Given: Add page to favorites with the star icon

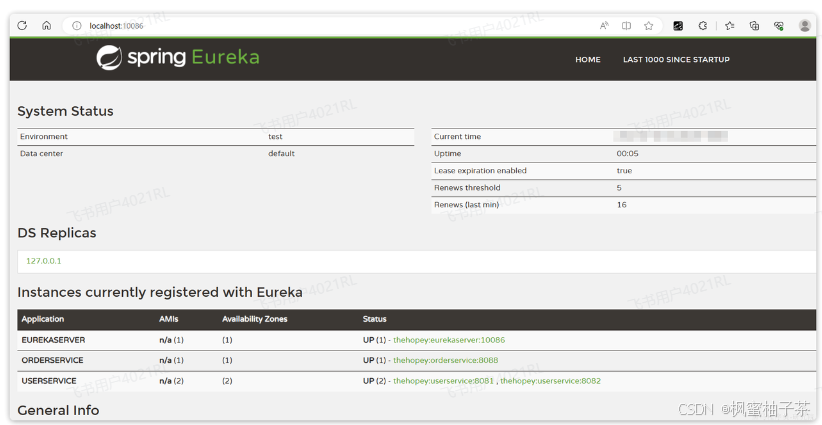Looking at the screenshot, I should click(648, 26).
